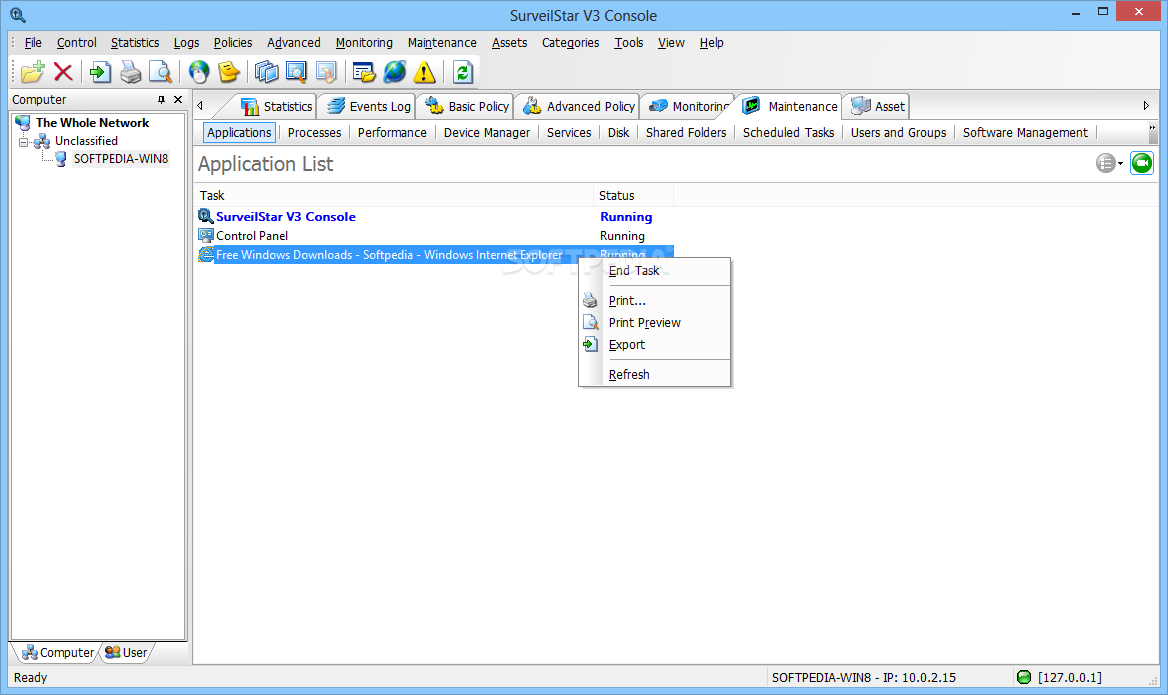Open the Categories menu
The width and height of the screenshot is (1168, 695).
(x=571, y=42)
